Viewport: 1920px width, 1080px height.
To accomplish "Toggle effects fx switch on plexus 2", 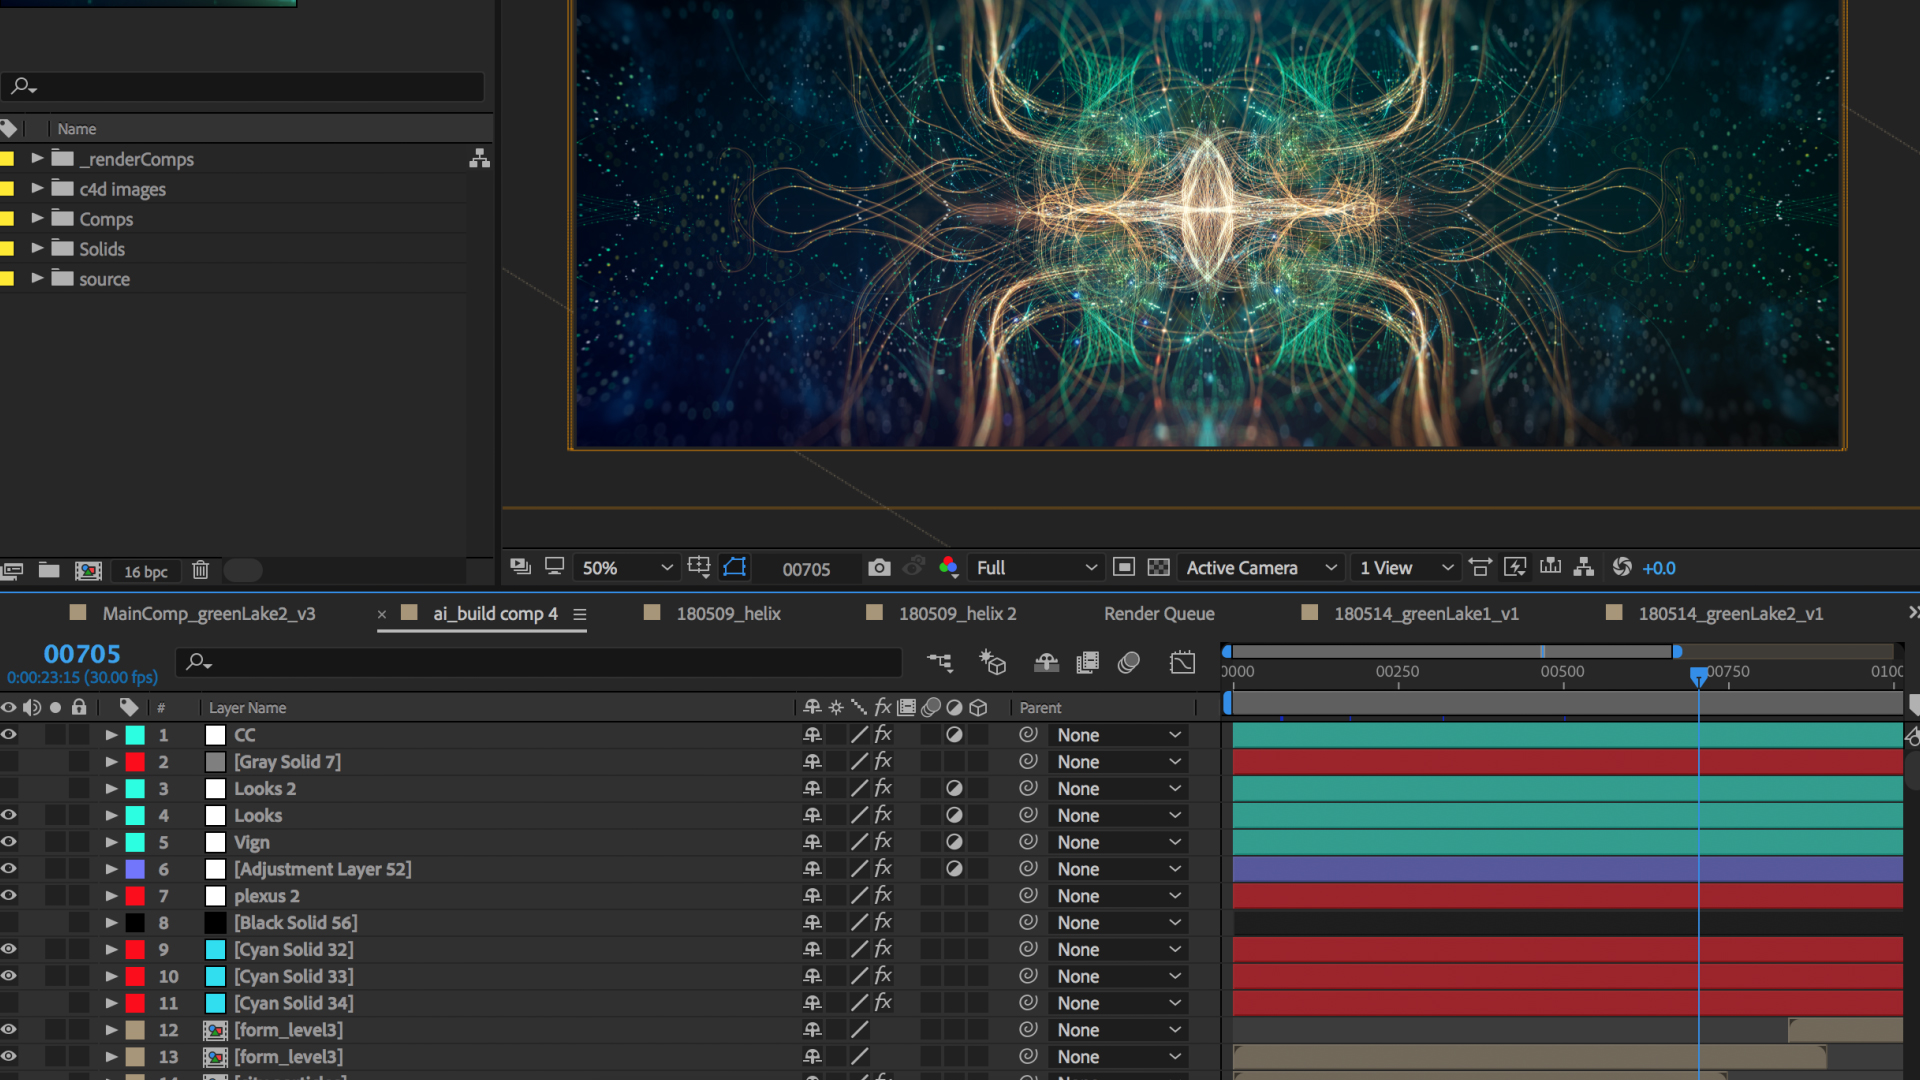I will pyautogui.click(x=883, y=896).
